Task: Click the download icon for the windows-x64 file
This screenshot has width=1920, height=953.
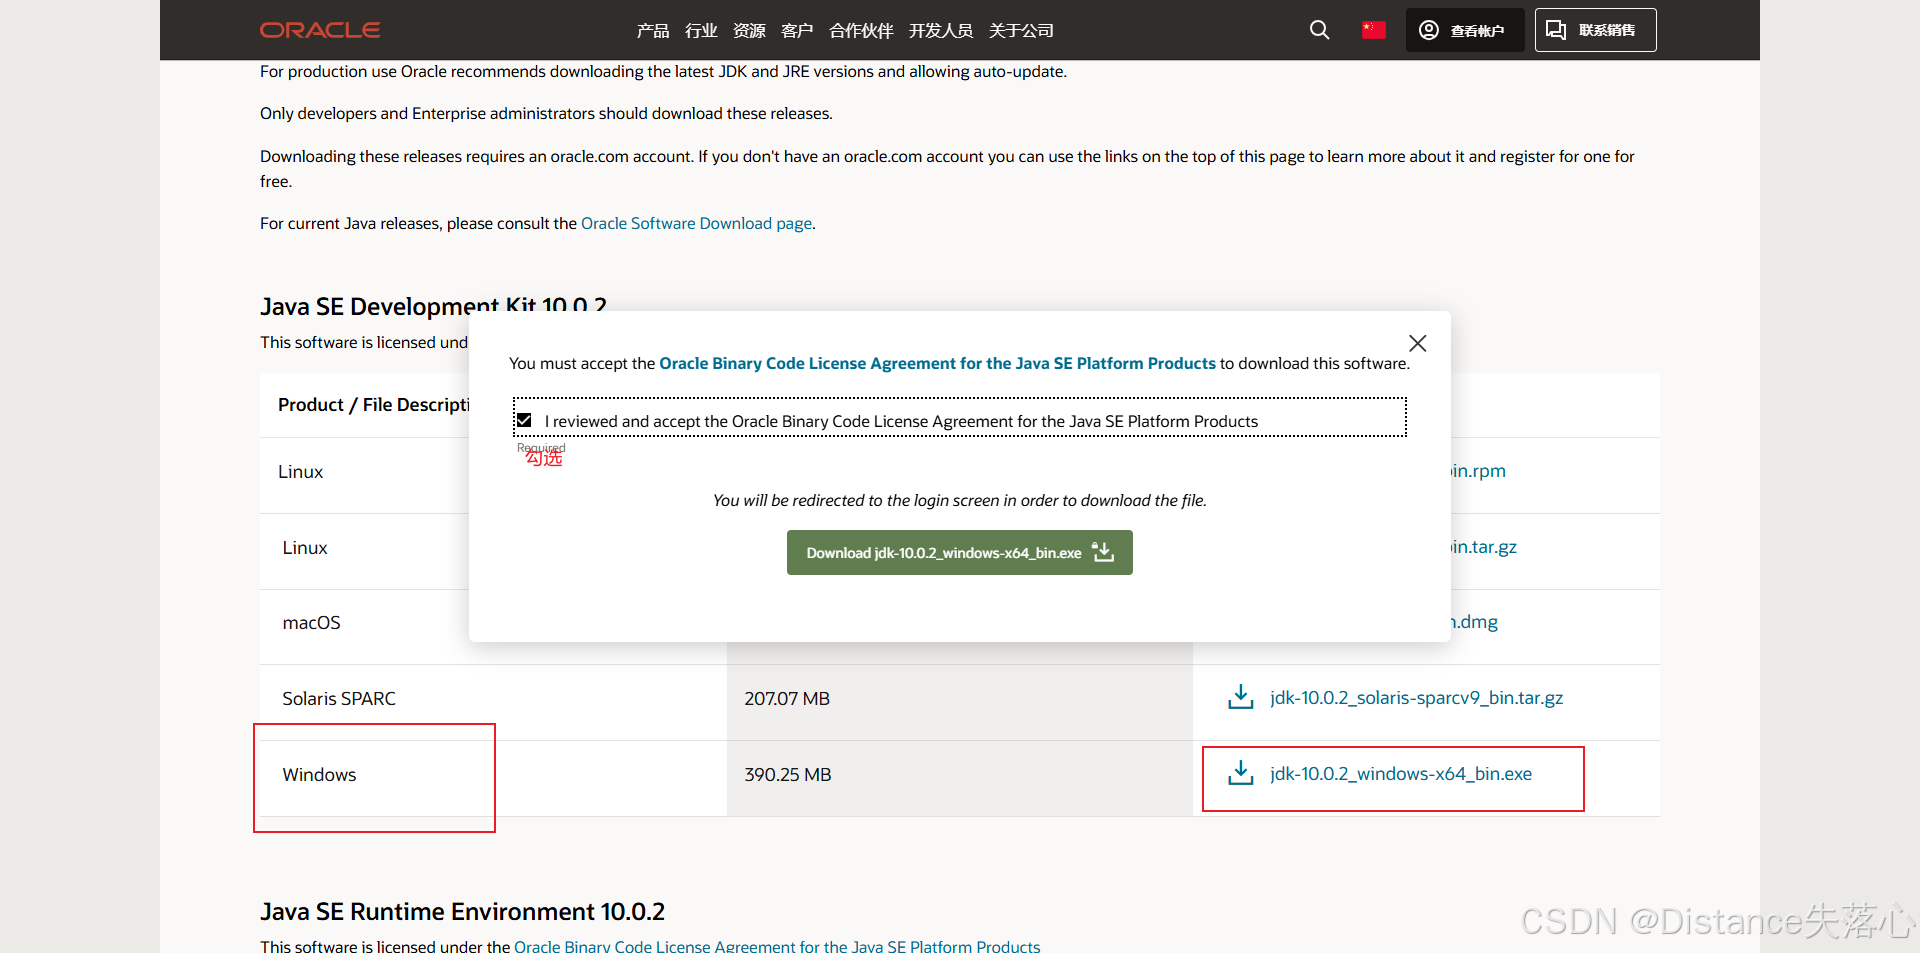Action: 1240,773
